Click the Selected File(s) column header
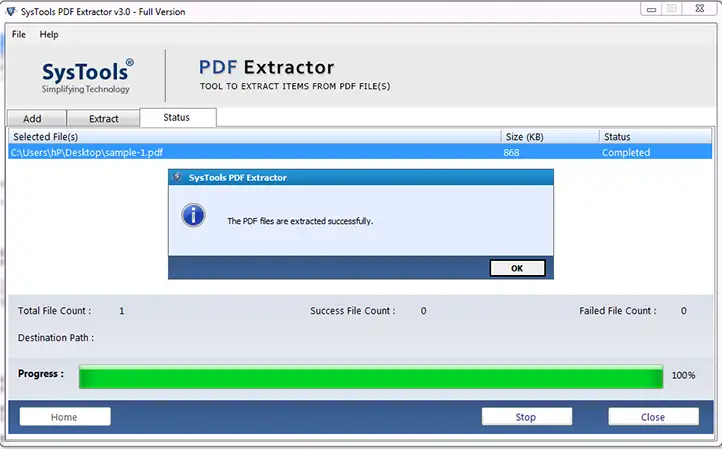This screenshot has height=449, width=722. 255,137
